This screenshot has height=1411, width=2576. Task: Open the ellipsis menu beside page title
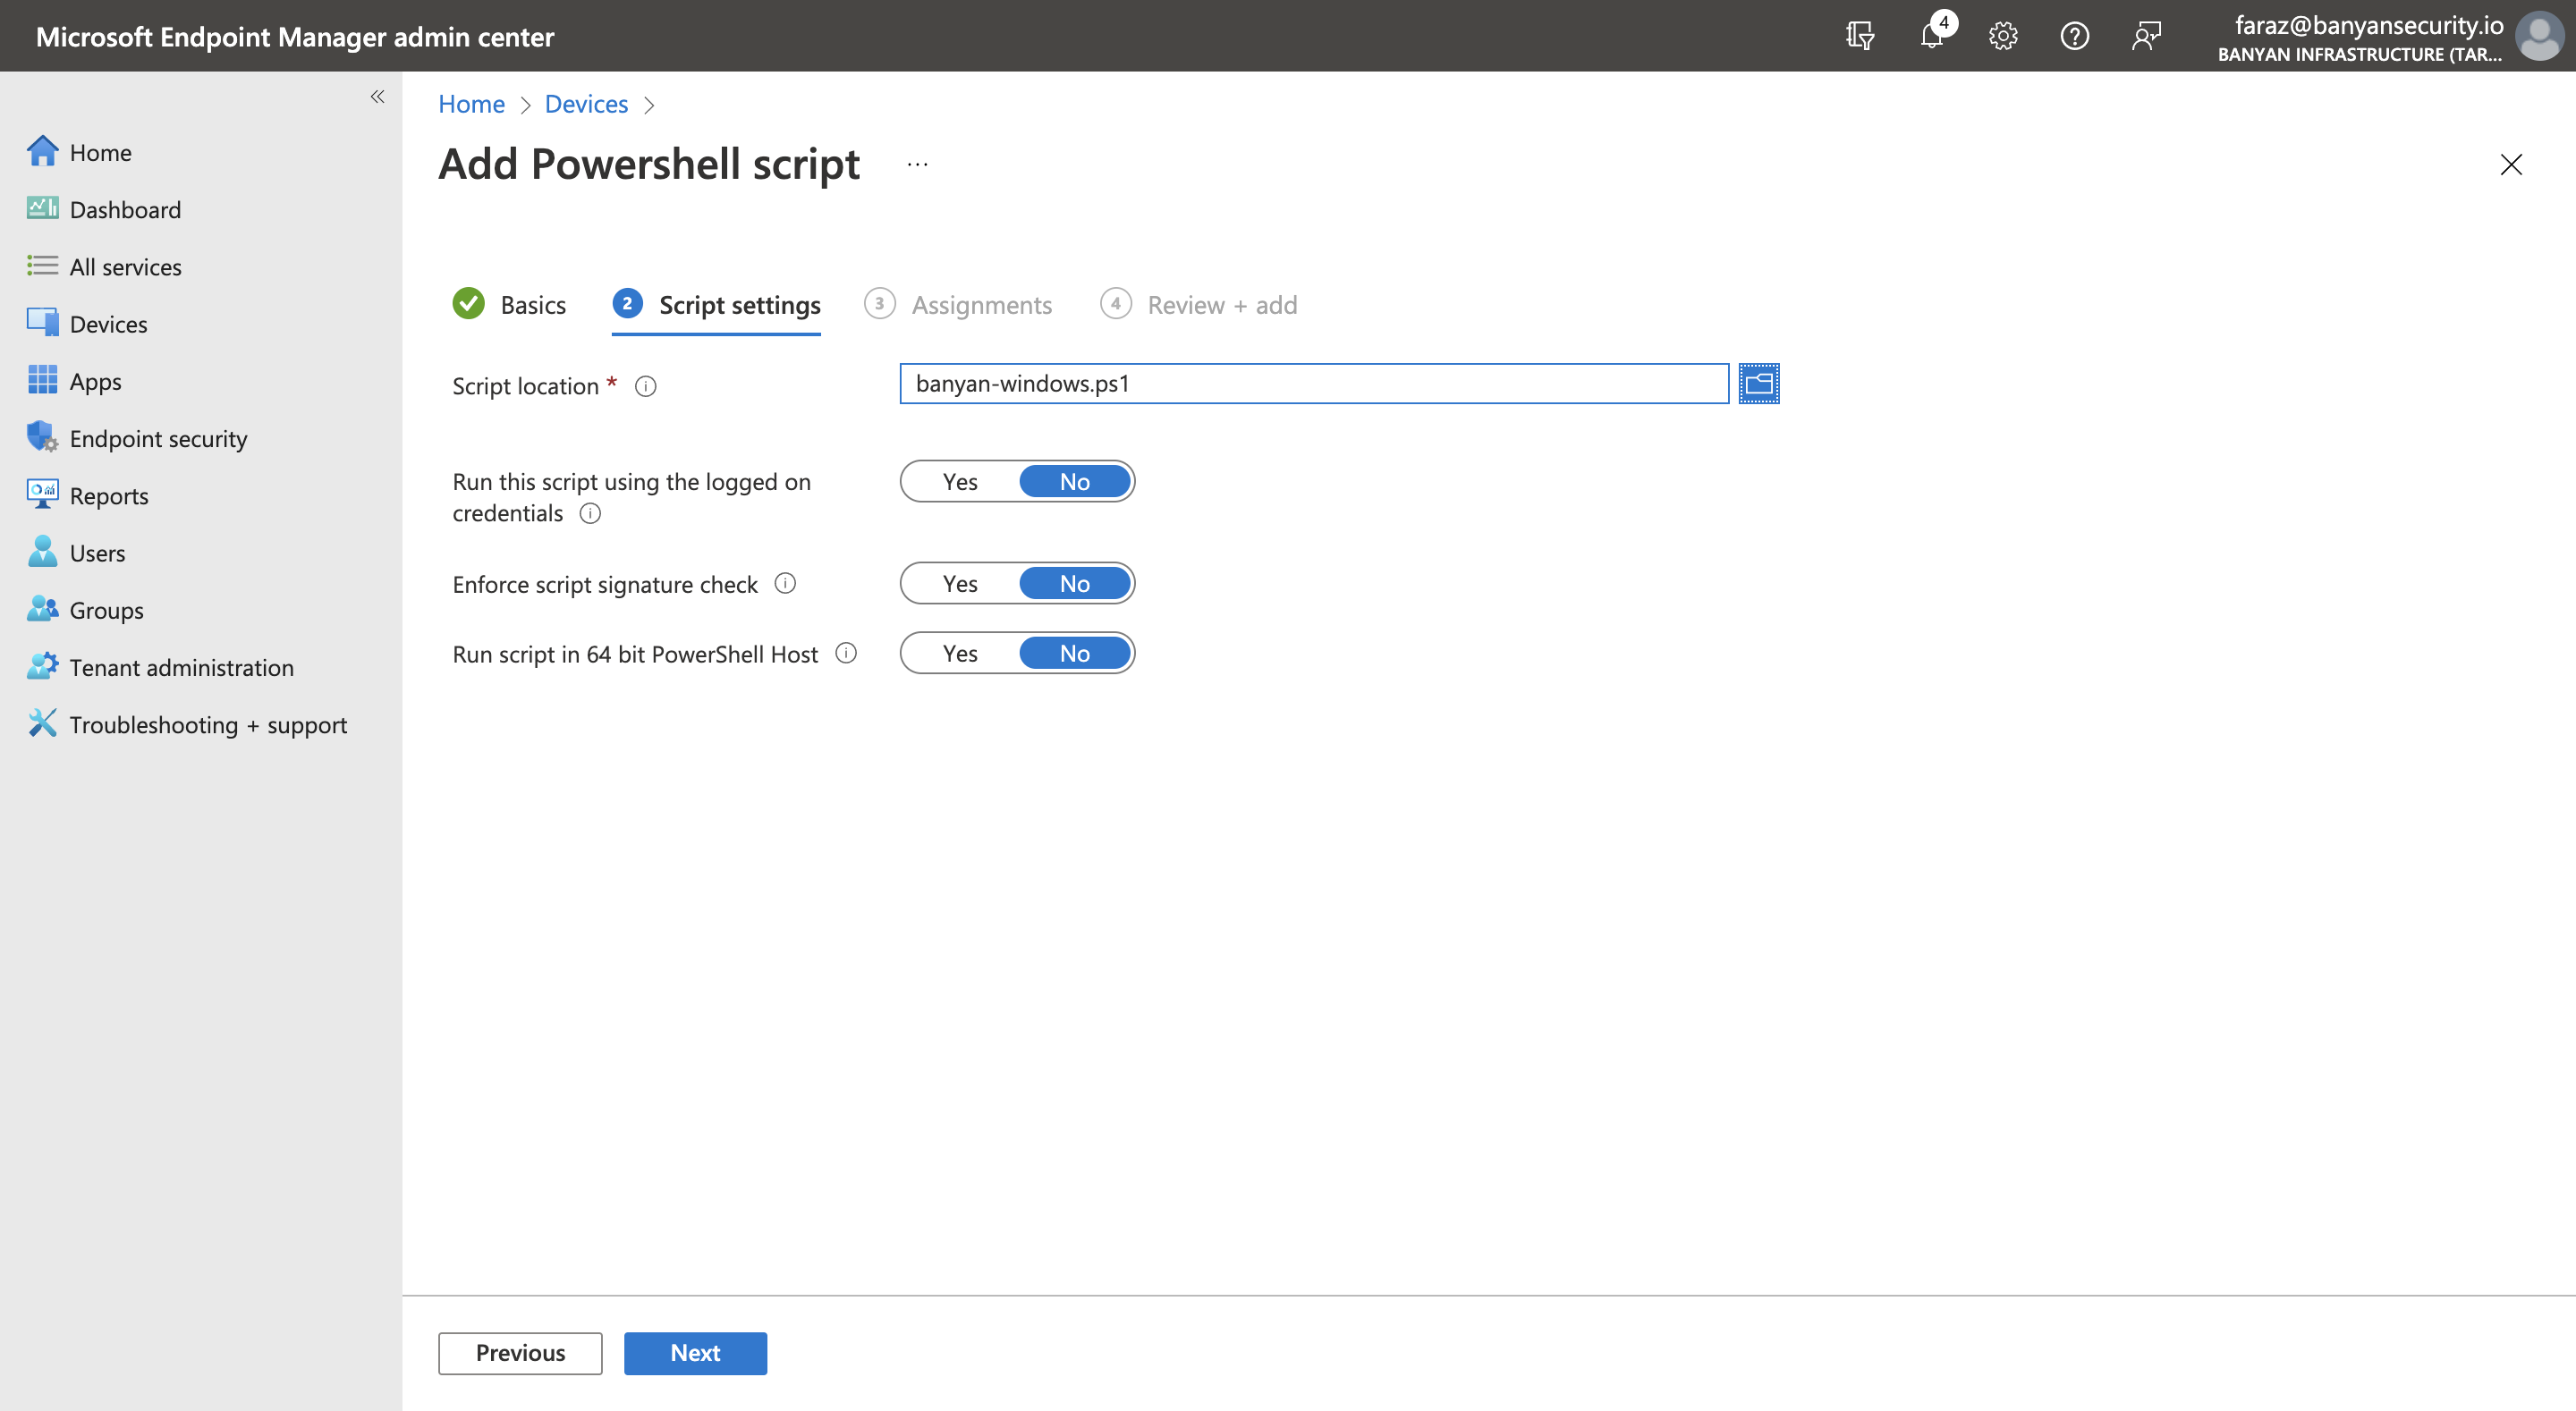pos(917,165)
